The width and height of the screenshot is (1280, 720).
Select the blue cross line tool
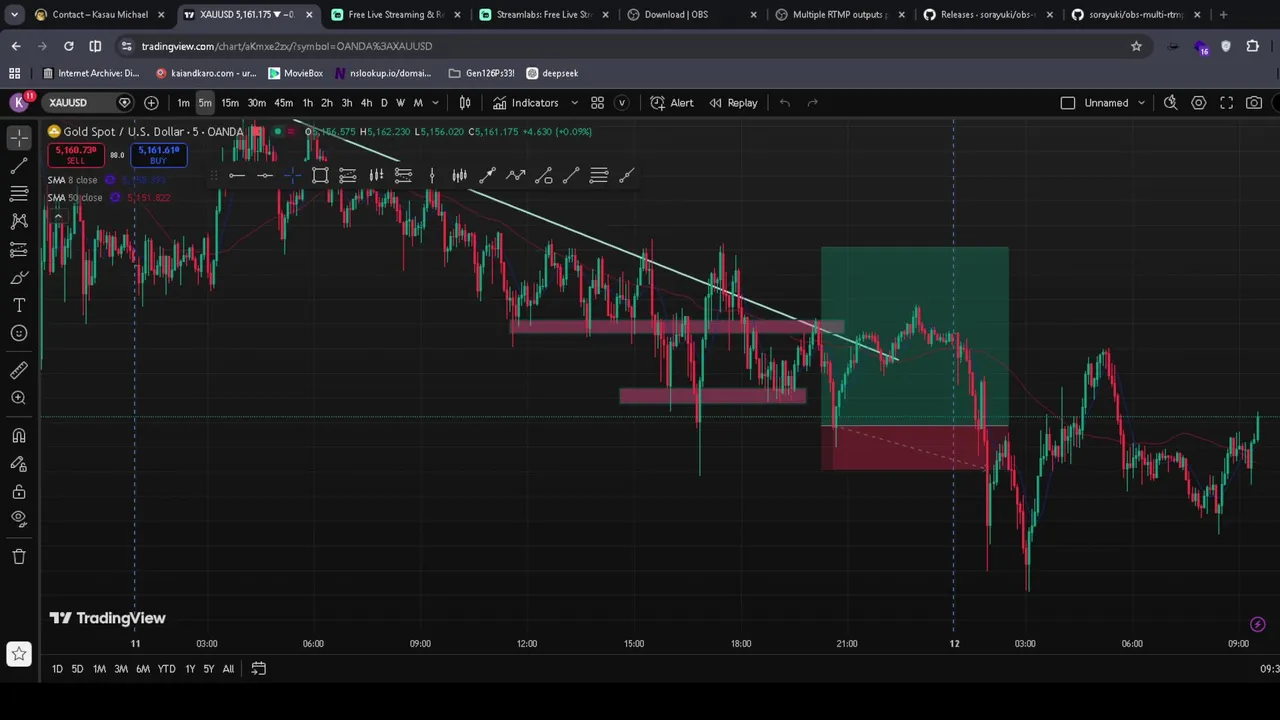292,176
